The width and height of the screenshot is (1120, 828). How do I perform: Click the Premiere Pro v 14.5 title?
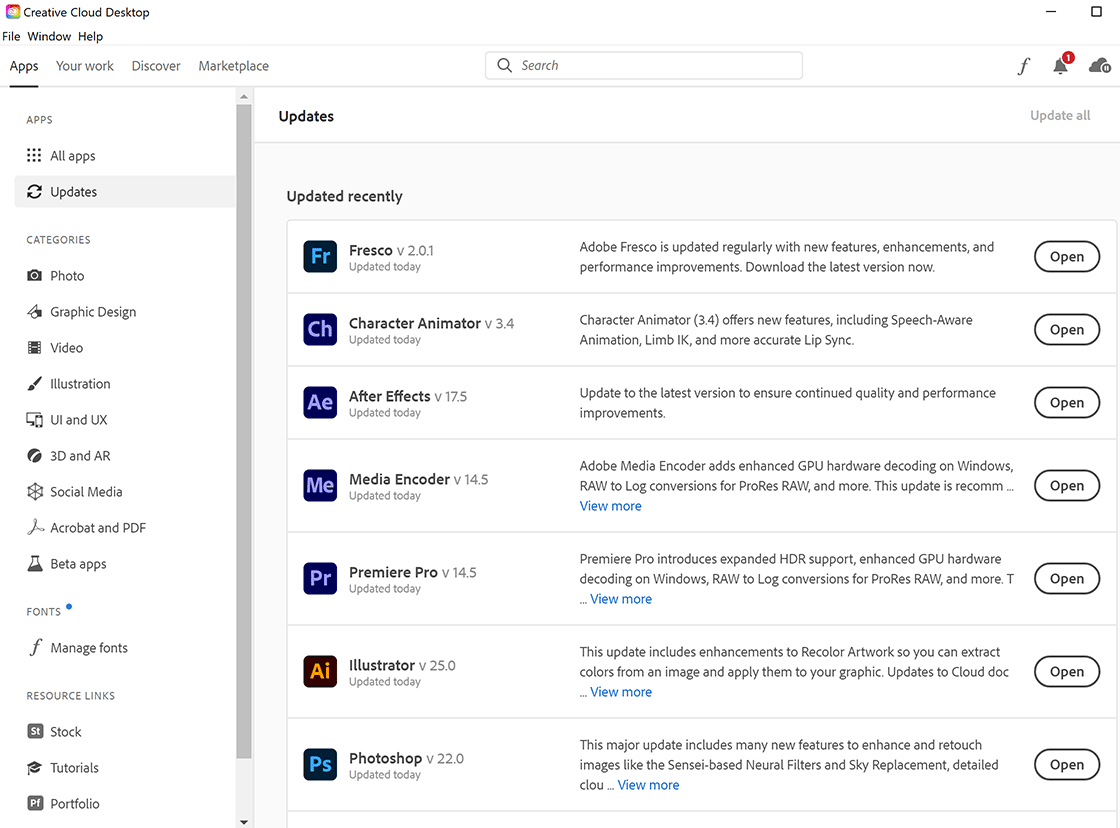tap(413, 572)
